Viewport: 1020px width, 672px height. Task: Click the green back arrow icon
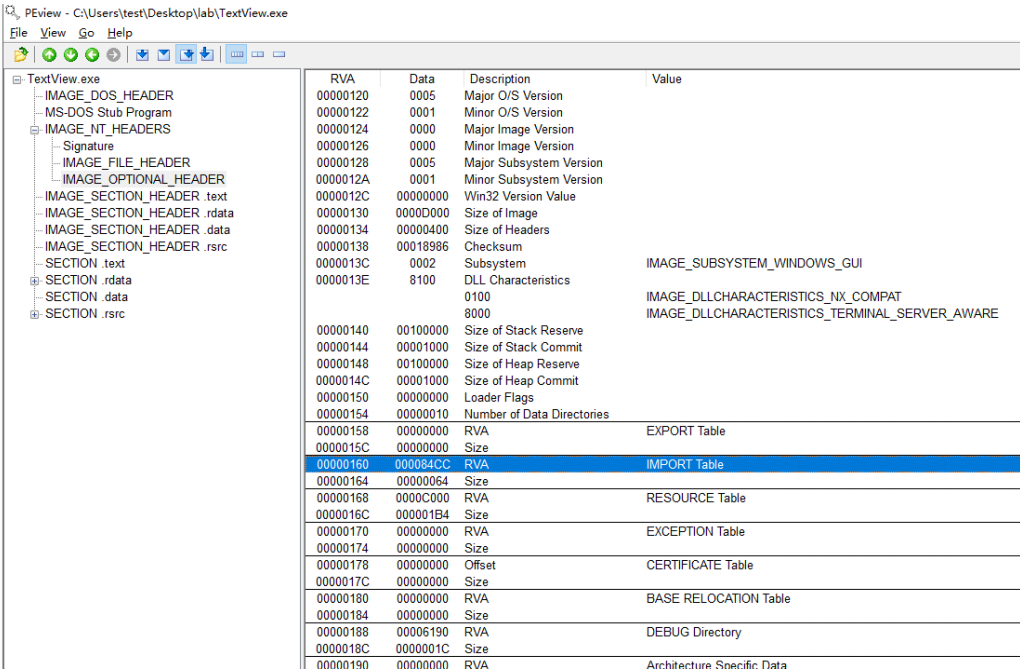click(x=92, y=55)
